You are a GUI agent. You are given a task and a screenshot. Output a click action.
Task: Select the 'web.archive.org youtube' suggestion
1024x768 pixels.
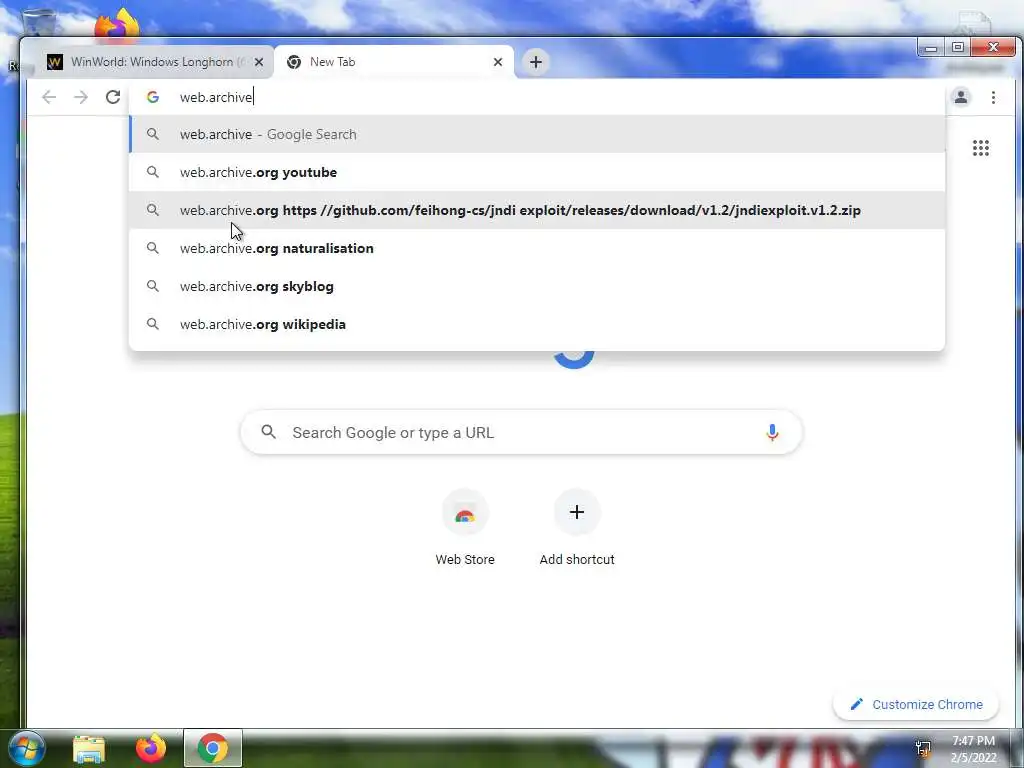[x=537, y=172]
